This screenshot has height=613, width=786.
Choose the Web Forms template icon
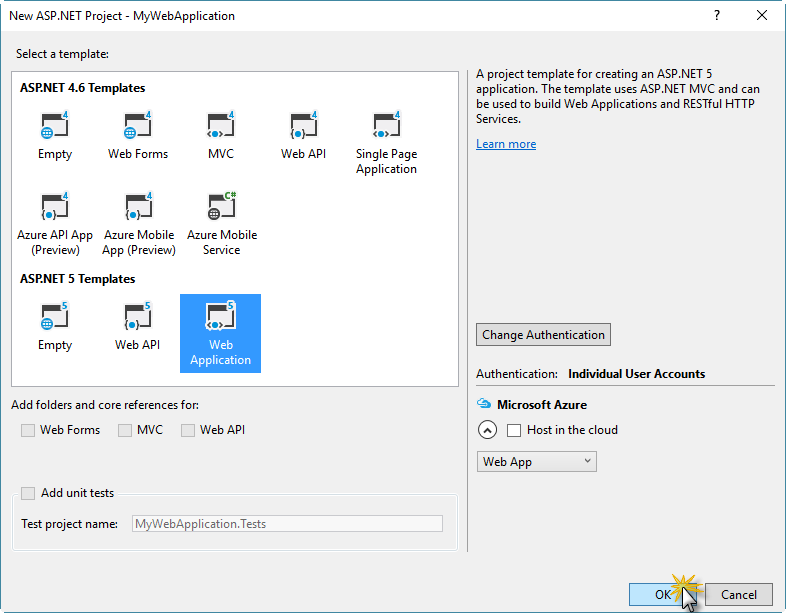point(138,135)
